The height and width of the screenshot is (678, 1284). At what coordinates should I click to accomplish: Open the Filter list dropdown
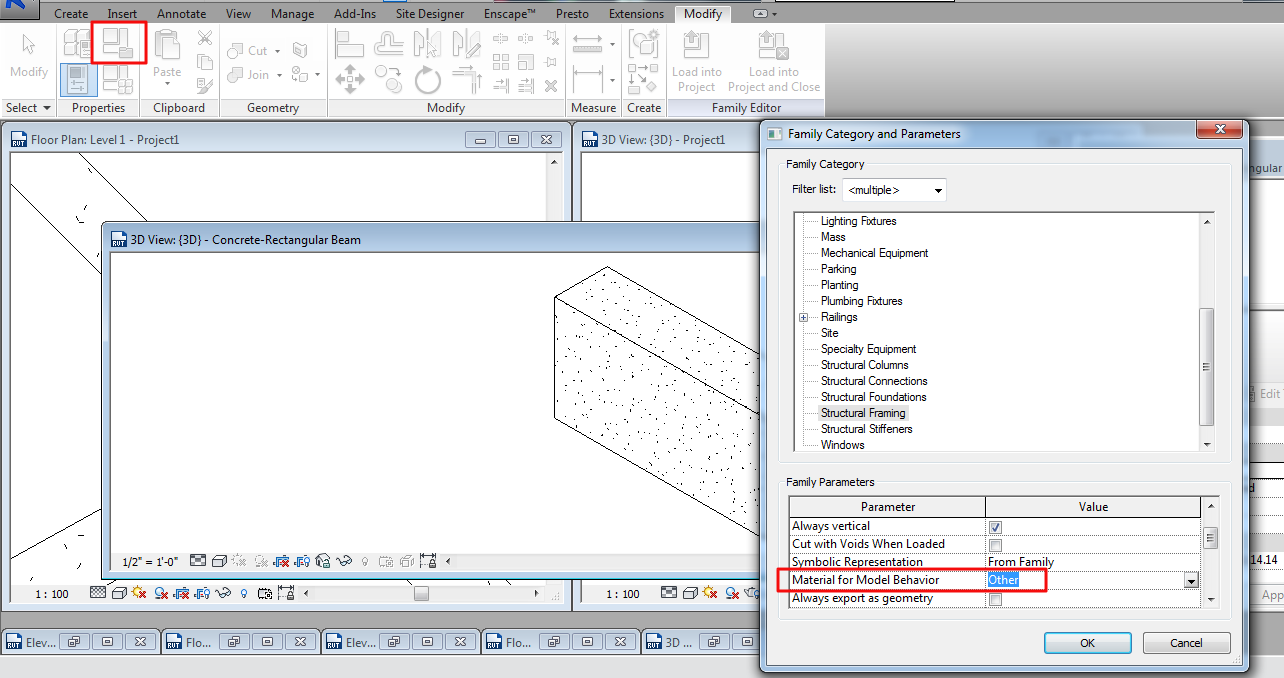pyautogui.click(x=894, y=190)
